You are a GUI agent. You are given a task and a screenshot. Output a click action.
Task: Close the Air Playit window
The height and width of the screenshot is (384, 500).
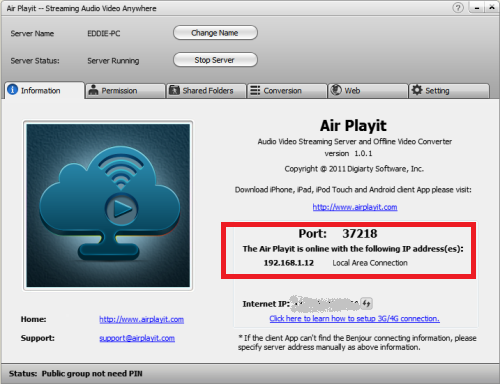click(492, 7)
